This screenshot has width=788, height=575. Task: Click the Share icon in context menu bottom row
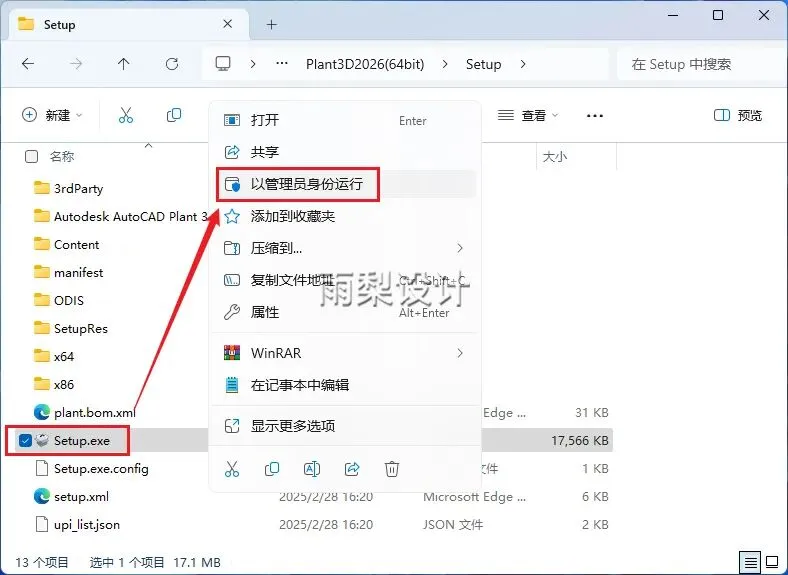352,469
